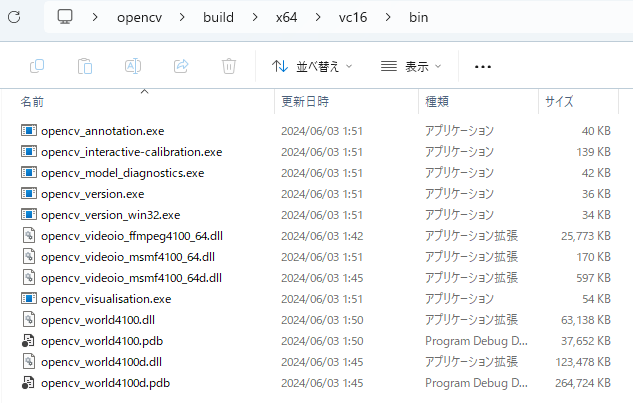This screenshot has height=403, width=633.
Task: Open the three-dots more options menu
Action: tap(483, 67)
